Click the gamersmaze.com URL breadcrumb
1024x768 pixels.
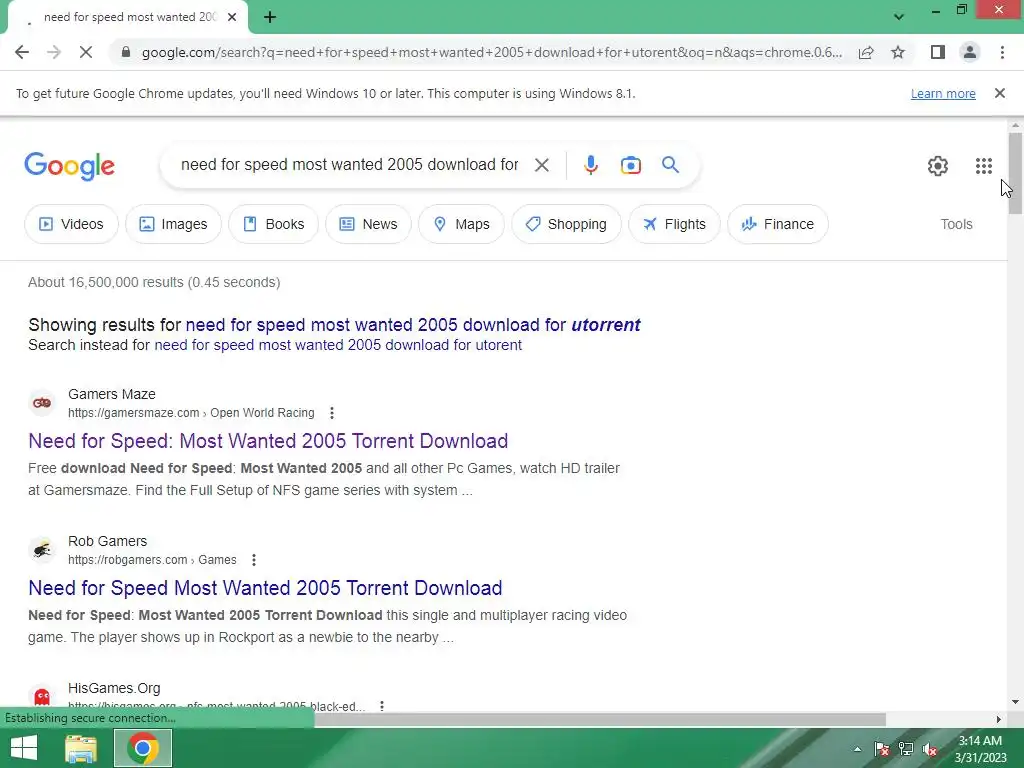pos(191,413)
